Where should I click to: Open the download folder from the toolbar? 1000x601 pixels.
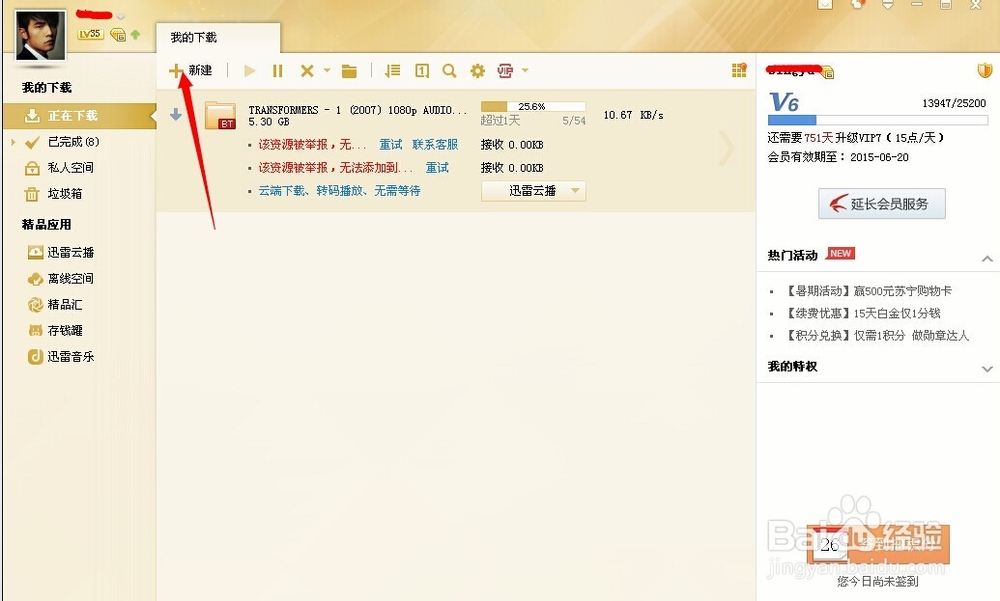point(349,71)
